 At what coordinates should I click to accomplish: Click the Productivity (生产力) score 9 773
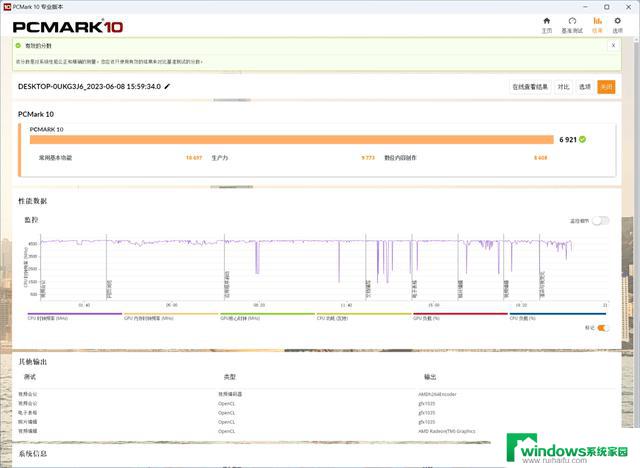pos(368,158)
